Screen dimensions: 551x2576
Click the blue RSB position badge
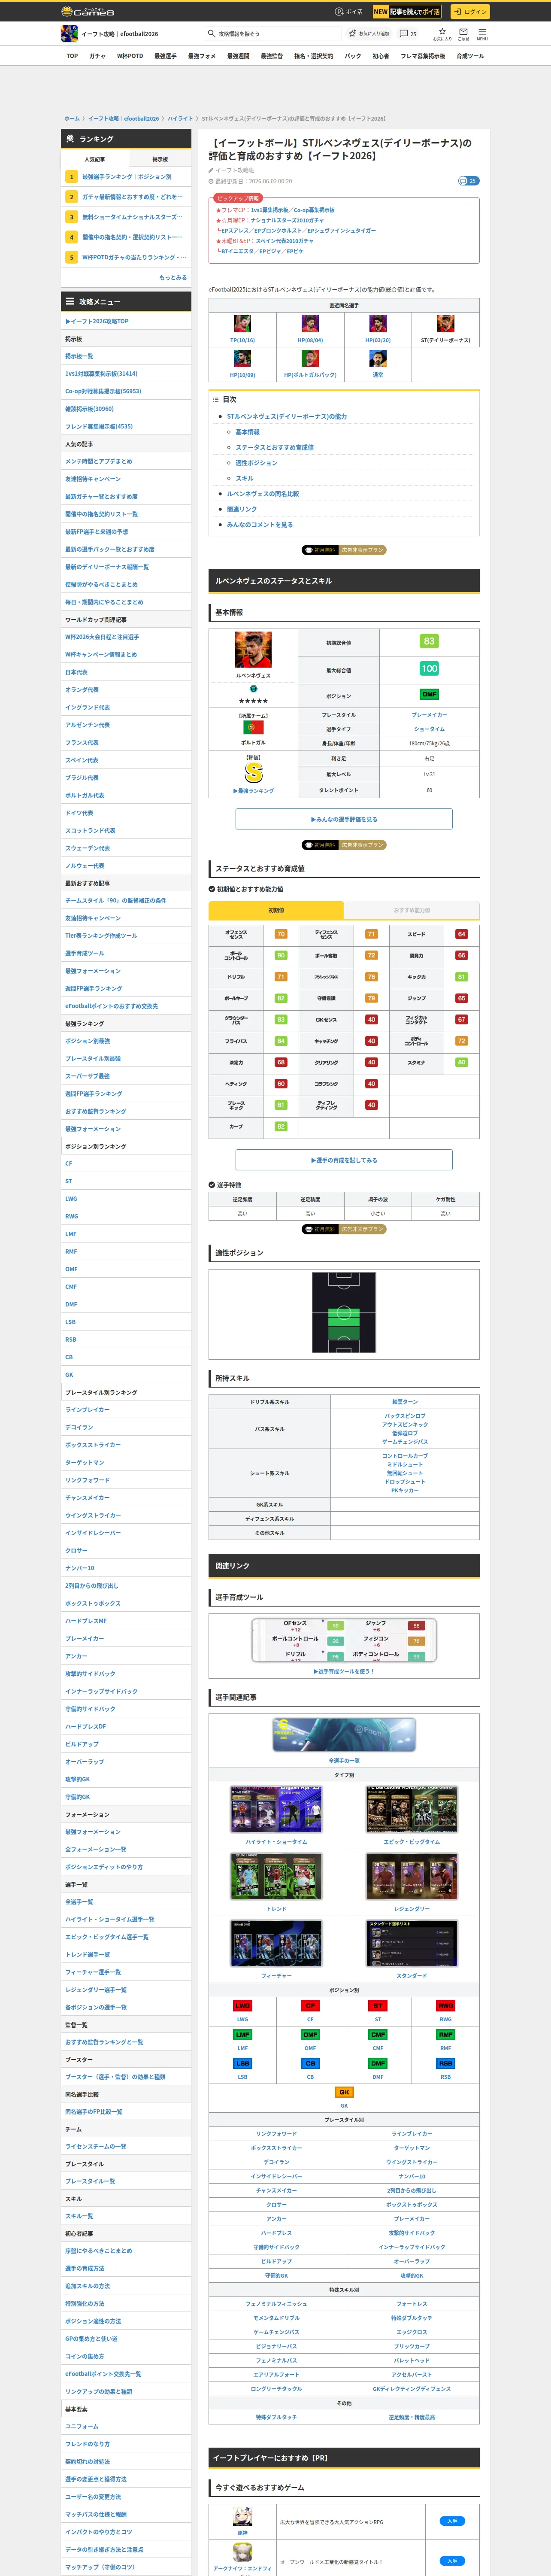click(446, 2063)
